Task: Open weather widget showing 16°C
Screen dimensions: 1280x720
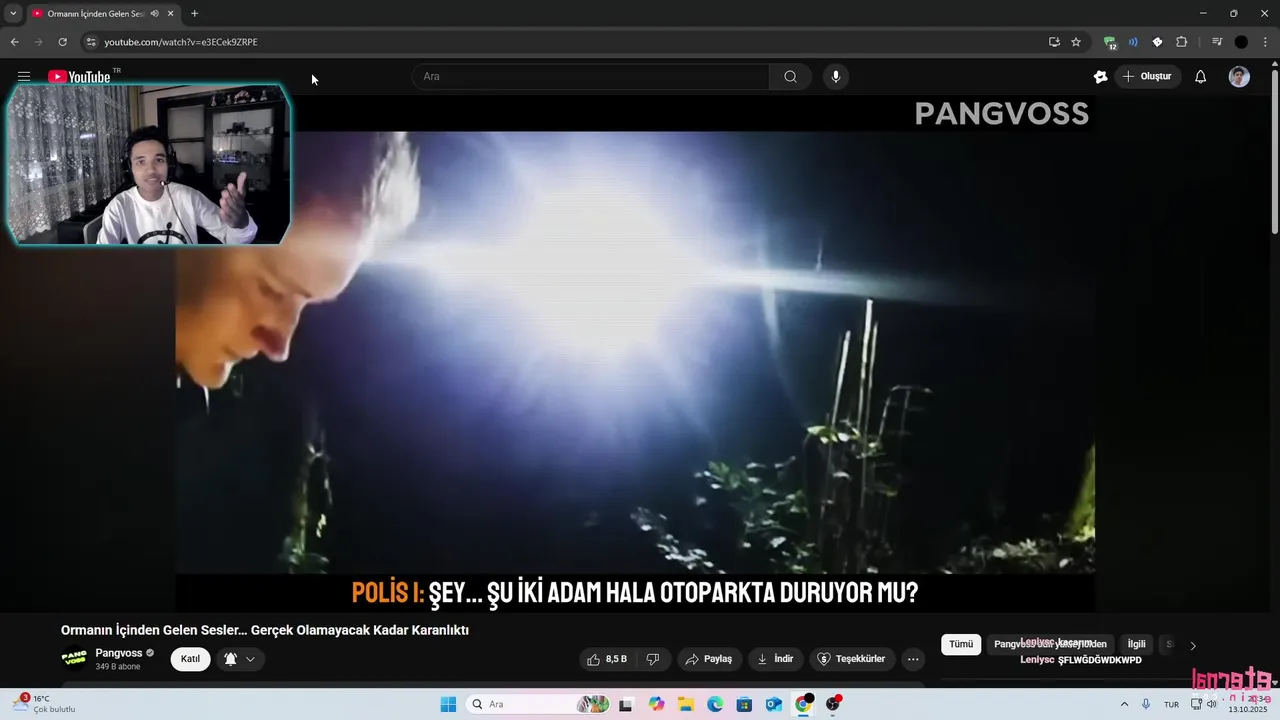Action: coord(44,704)
